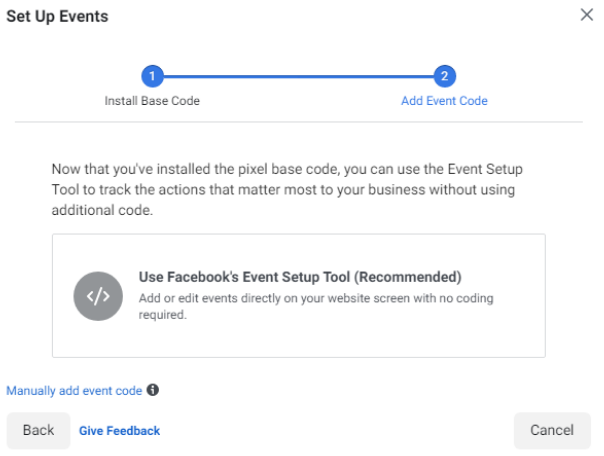This screenshot has width=604, height=456.
Task: Click the Set Up Events heading
Action: point(57,16)
